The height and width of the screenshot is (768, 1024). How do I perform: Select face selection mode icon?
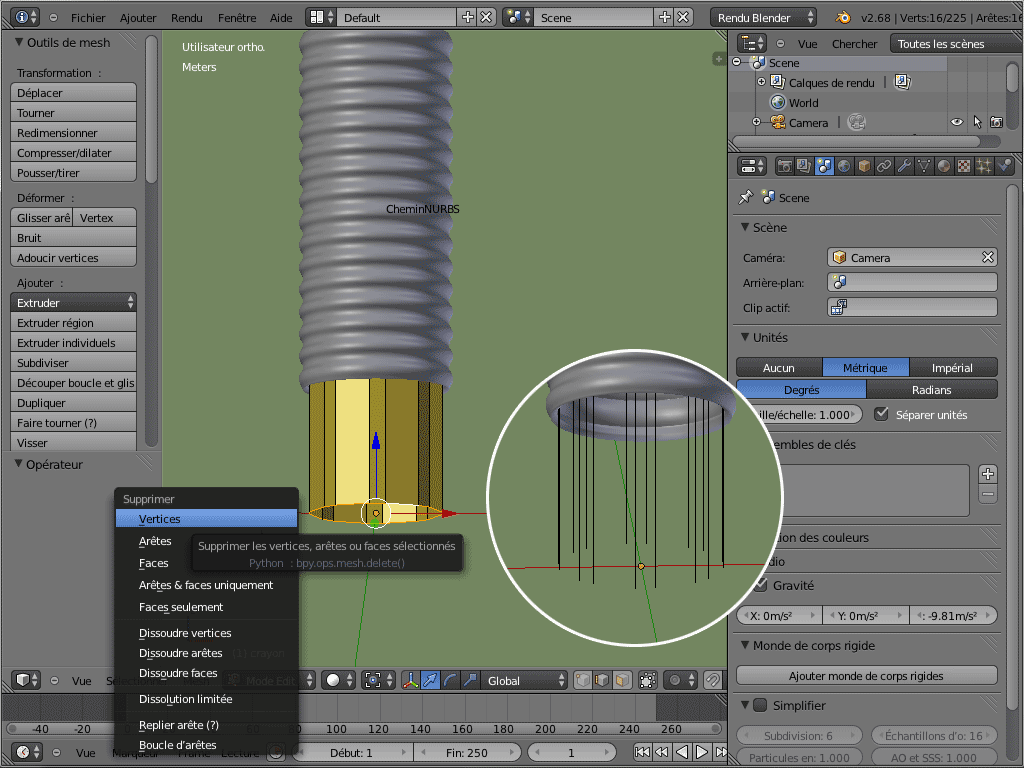point(622,680)
